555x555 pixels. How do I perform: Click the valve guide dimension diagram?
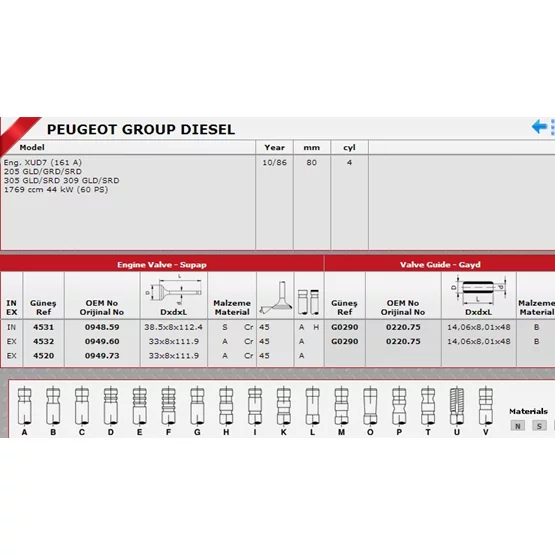pyautogui.click(x=478, y=290)
